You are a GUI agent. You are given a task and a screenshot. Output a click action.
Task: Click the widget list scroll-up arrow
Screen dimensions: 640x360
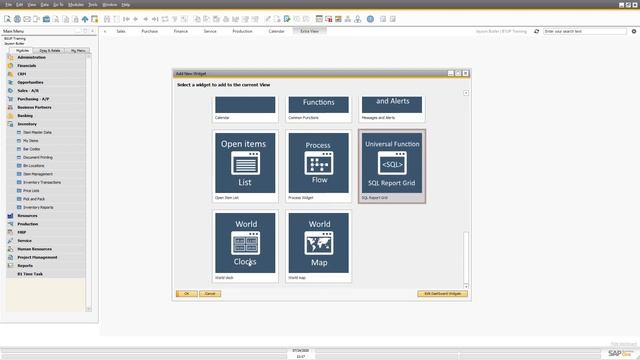coord(466,93)
